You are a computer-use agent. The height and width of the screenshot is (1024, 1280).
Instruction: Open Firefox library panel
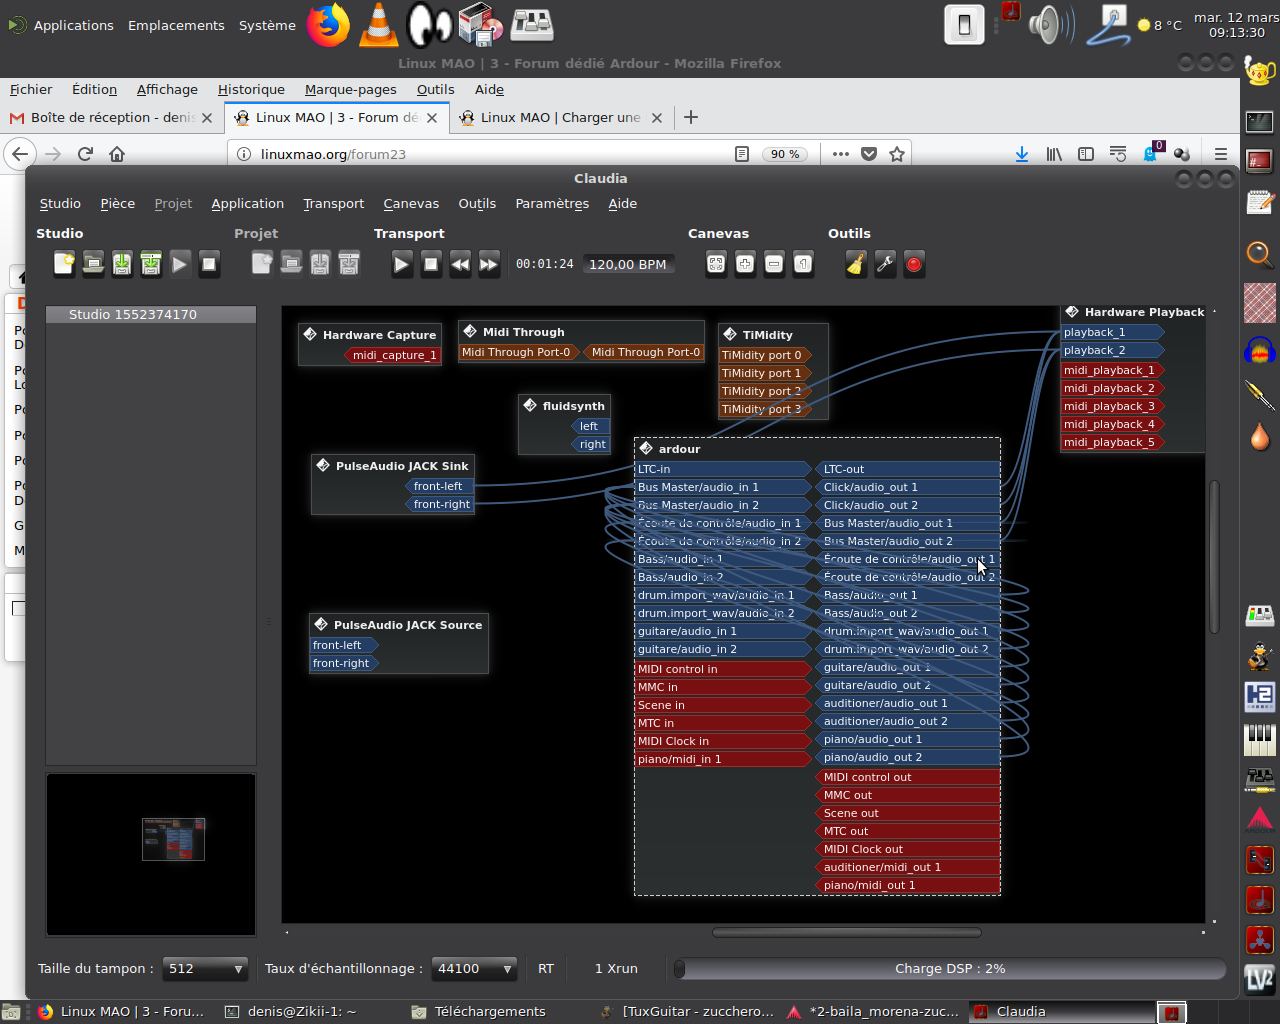click(x=1054, y=154)
